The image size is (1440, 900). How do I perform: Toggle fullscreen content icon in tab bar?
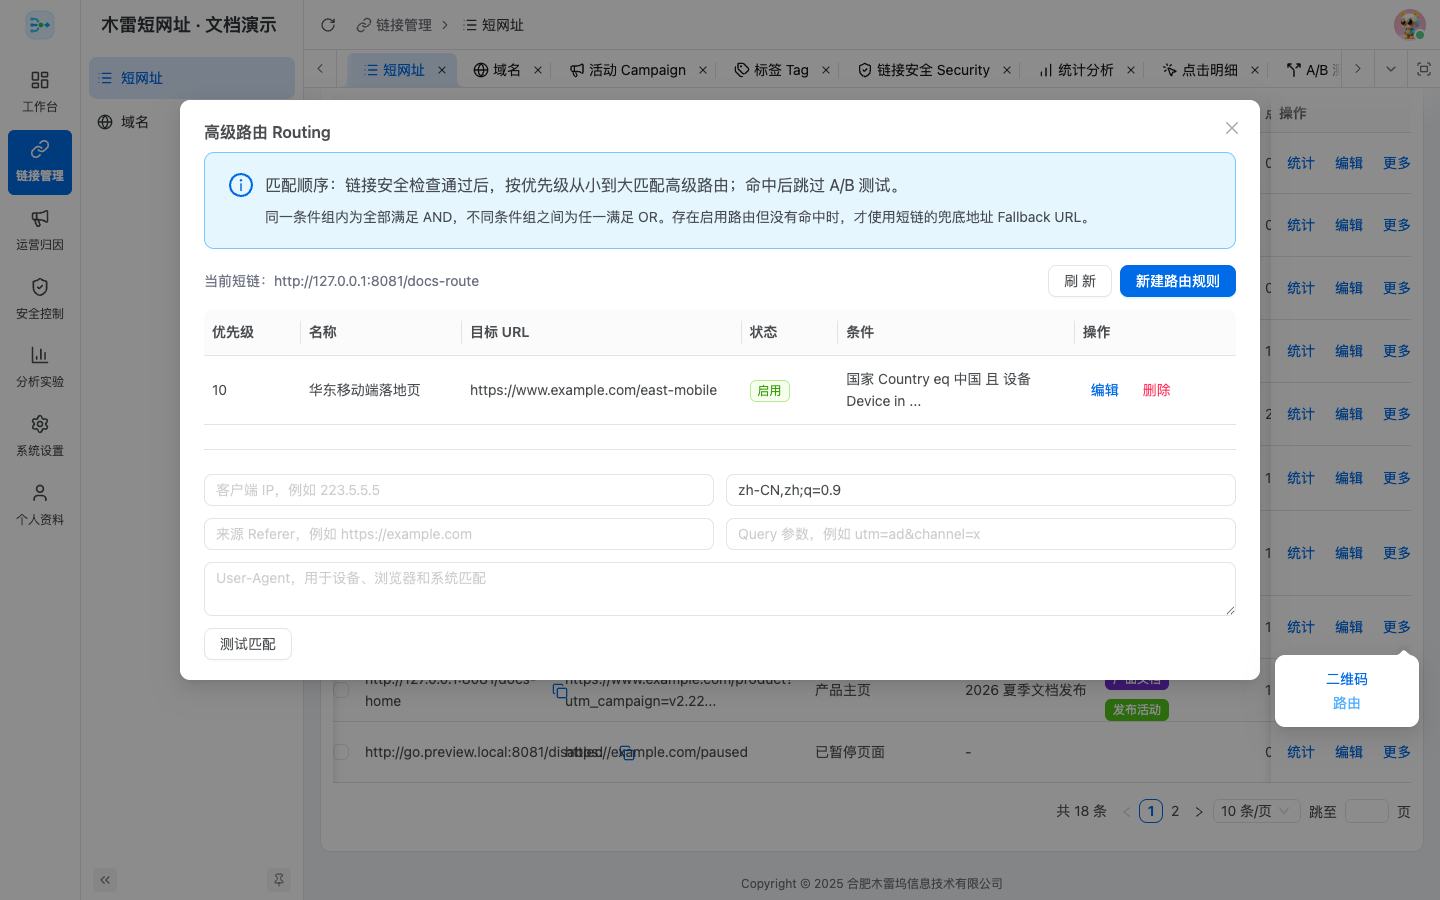pyautogui.click(x=1424, y=69)
